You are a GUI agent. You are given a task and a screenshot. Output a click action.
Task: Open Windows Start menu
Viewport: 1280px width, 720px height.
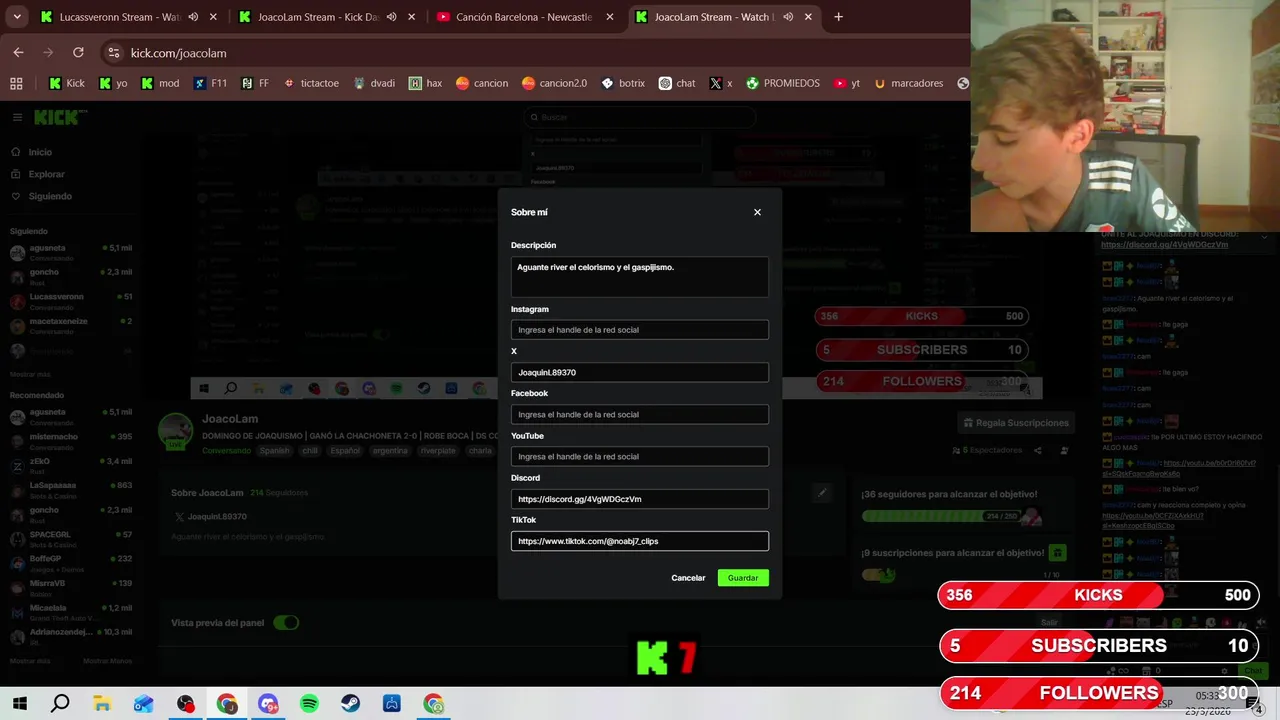click(19, 704)
